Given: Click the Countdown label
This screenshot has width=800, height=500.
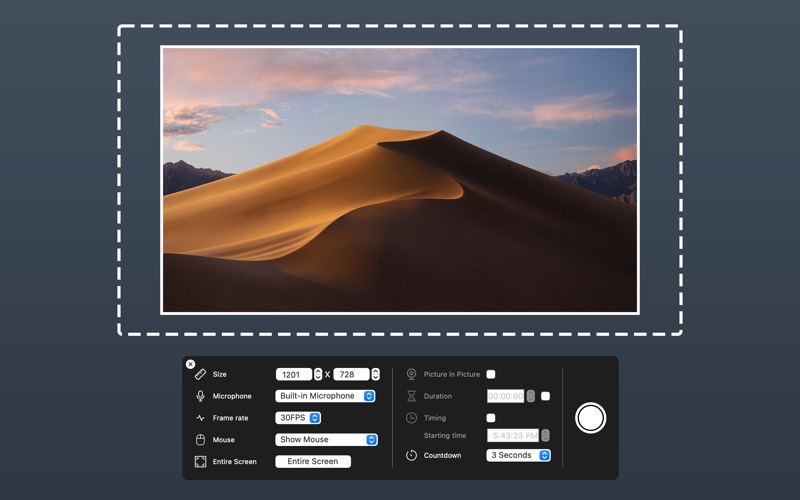Looking at the screenshot, I should tap(442, 455).
